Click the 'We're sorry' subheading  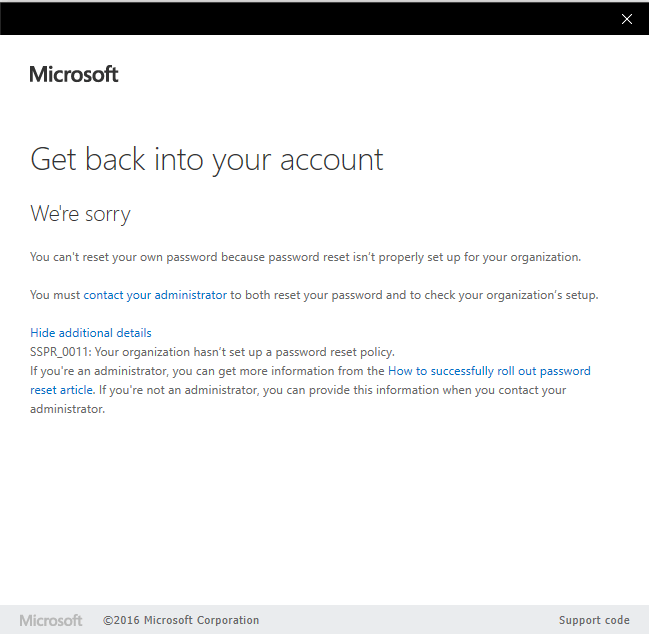[x=80, y=214]
